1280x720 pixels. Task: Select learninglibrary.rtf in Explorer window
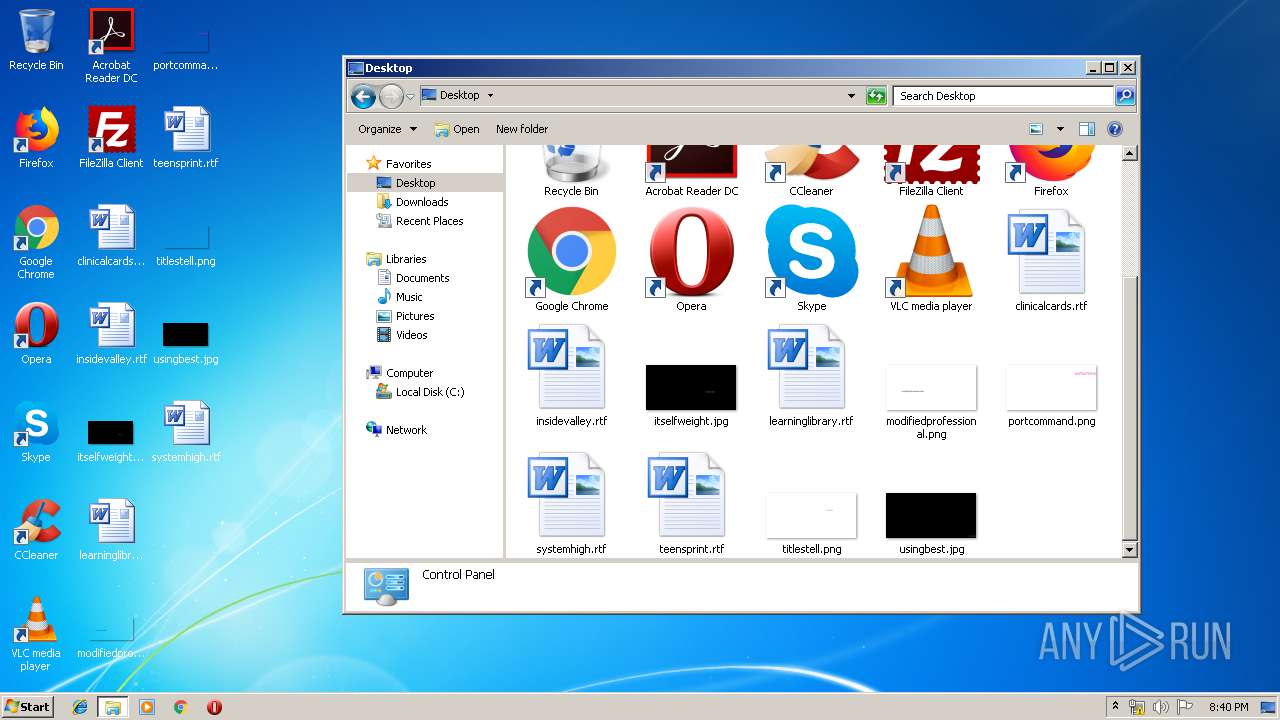(811, 376)
